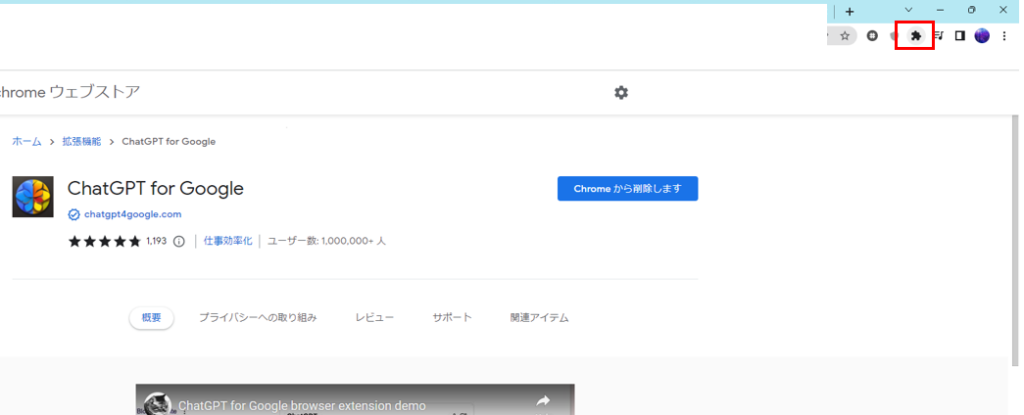Viewport: 1024px width, 415px height.
Task: Click the page vertical scrollbar
Action: tap(1014, 241)
